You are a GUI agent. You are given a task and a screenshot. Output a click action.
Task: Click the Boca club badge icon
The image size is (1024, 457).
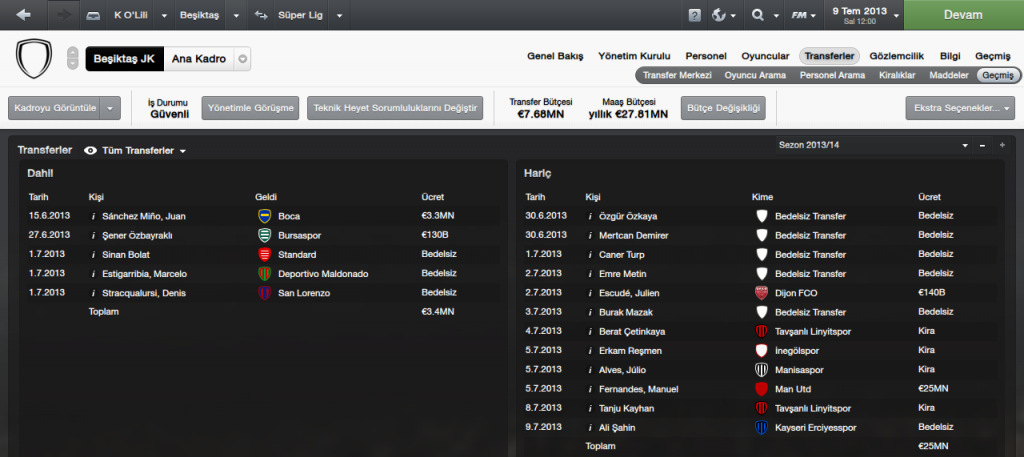pos(265,216)
